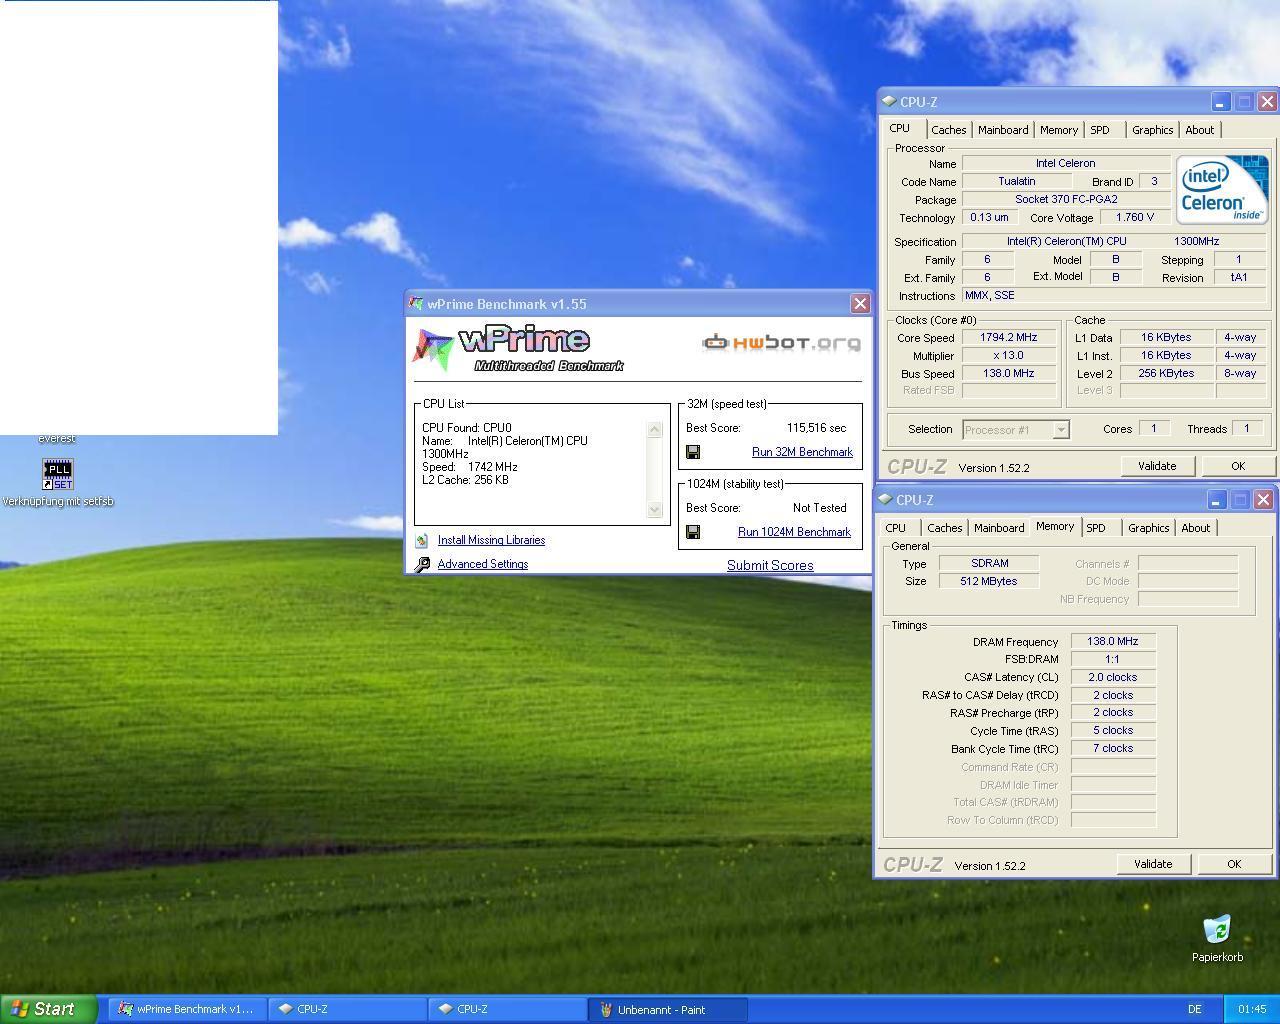The height and width of the screenshot is (1024, 1280).
Task: Run the 1024M Benchmark
Action: click(x=794, y=532)
